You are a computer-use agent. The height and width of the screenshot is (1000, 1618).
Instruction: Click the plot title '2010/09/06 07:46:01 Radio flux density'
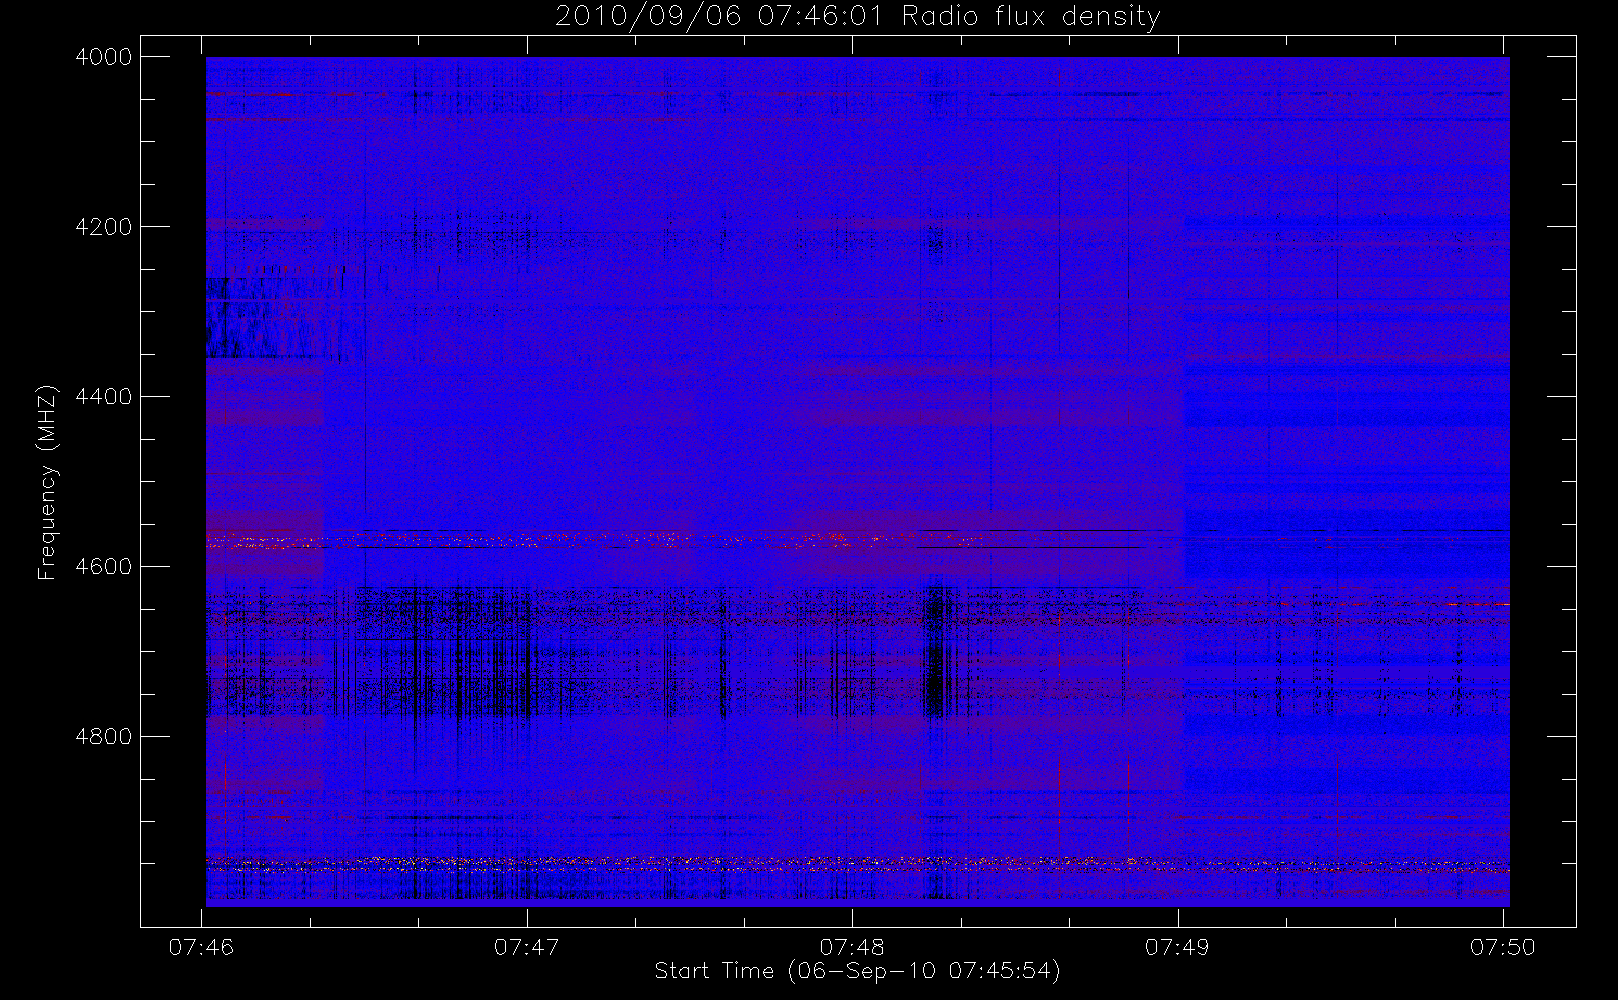(x=857, y=17)
